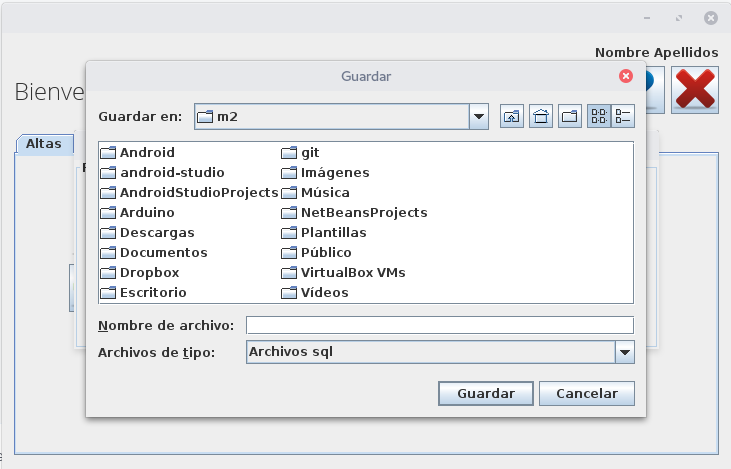
Task: Select the NetBeansProjects folder
Action: pos(363,213)
